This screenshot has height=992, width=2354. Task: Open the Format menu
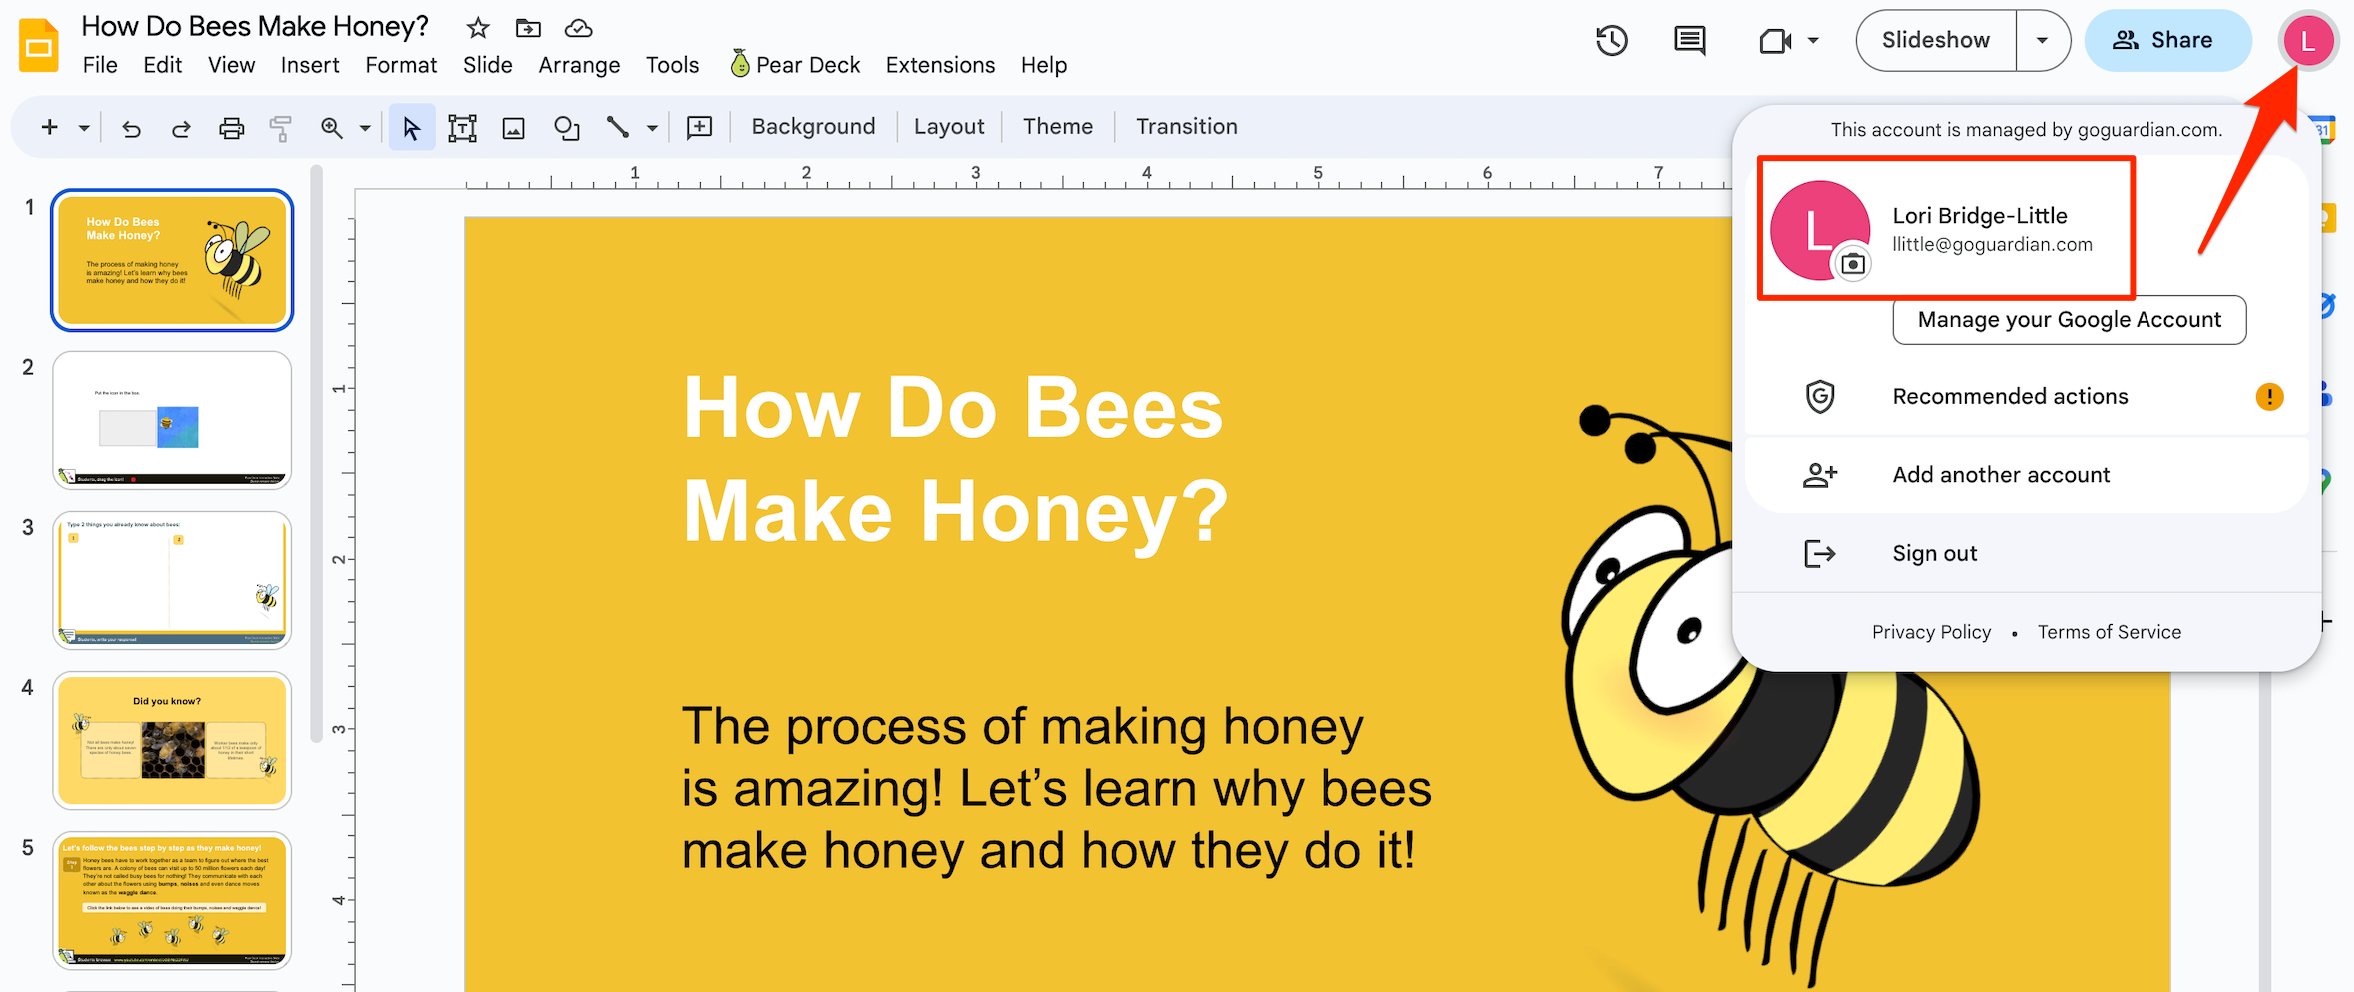pos(400,65)
